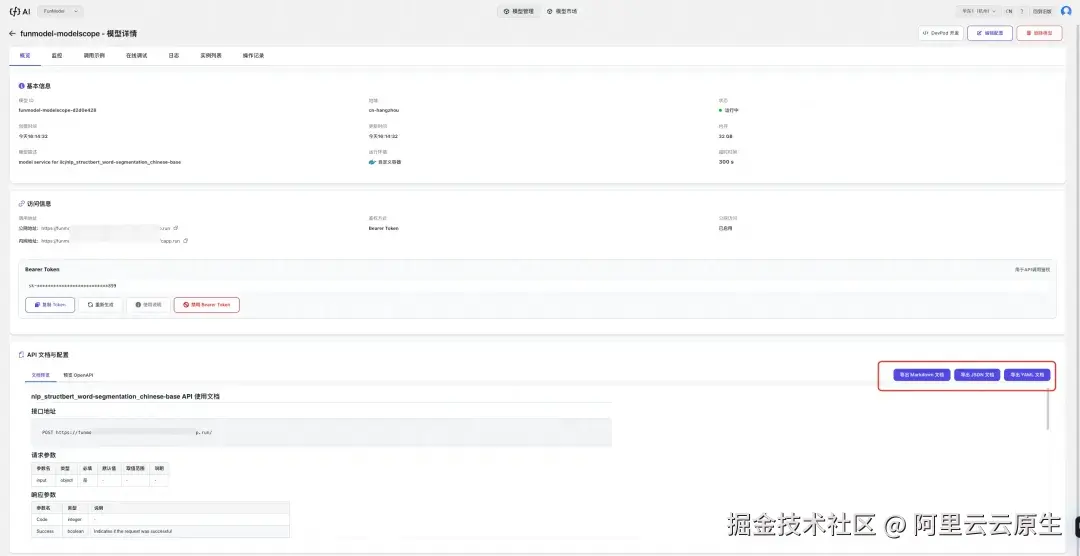Click the 32 GB memory value
This screenshot has height=556, width=1080.
click(725, 136)
